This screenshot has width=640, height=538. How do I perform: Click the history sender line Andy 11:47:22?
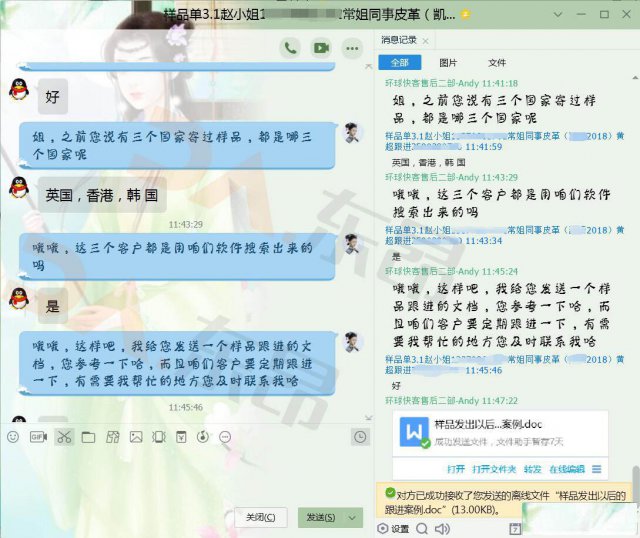[x=451, y=401]
